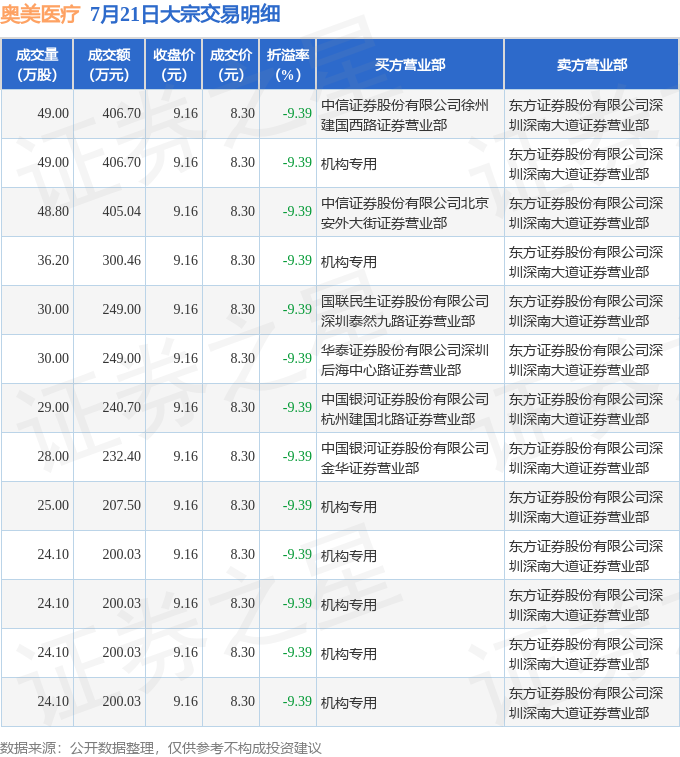The width and height of the screenshot is (680, 757).
Task: Click the 奥美医疗 stock name in the title
Action: (40, 14)
